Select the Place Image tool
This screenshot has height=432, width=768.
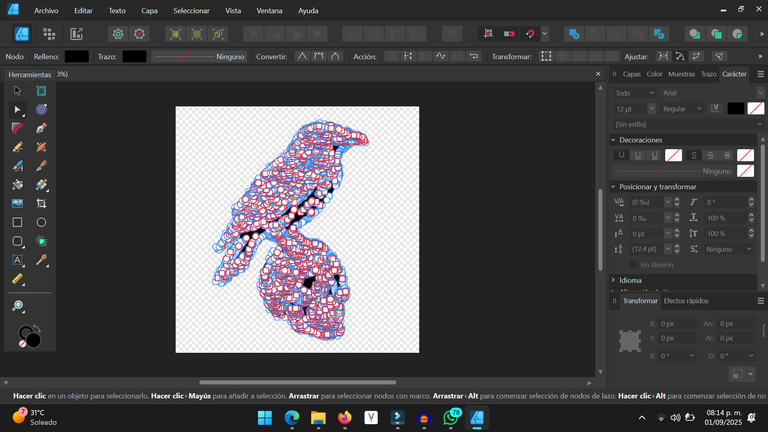pos(17,203)
